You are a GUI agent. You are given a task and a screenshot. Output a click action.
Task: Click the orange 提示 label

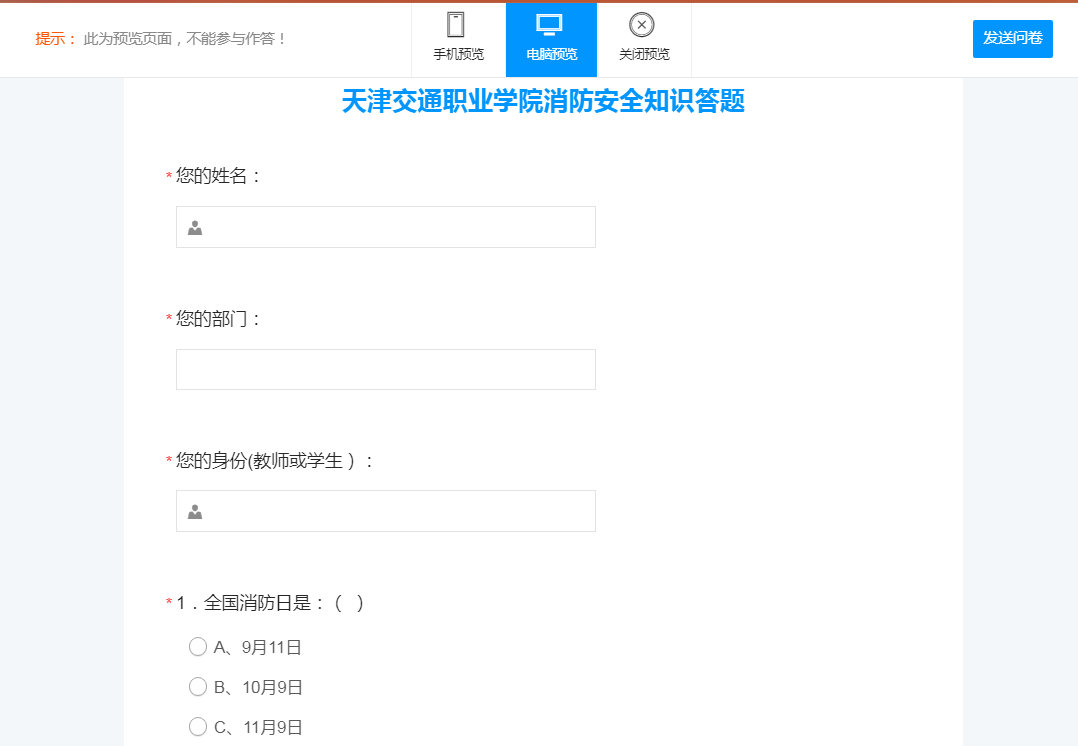55,39
